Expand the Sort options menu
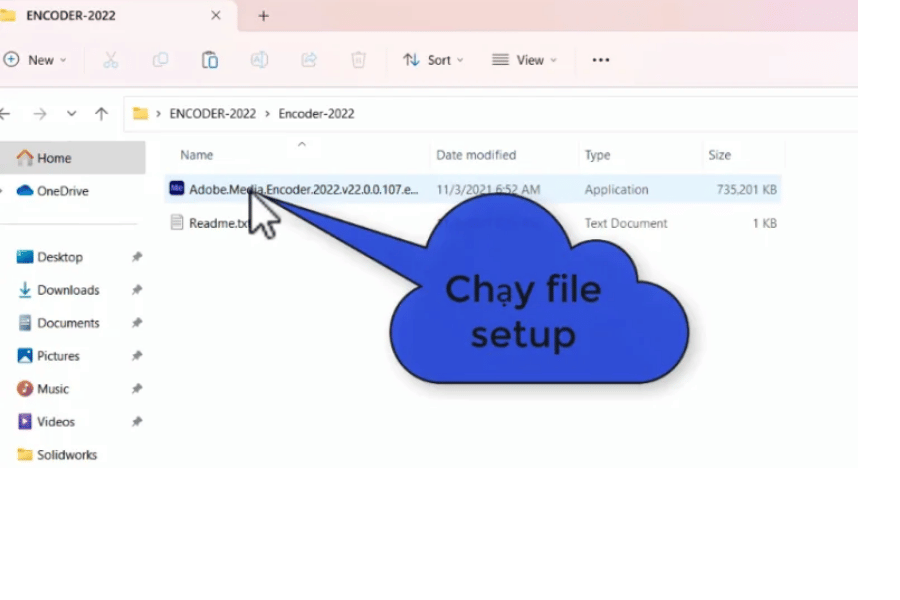The width and height of the screenshot is (900, 600). pyautogui.click(x=433, y=60)
